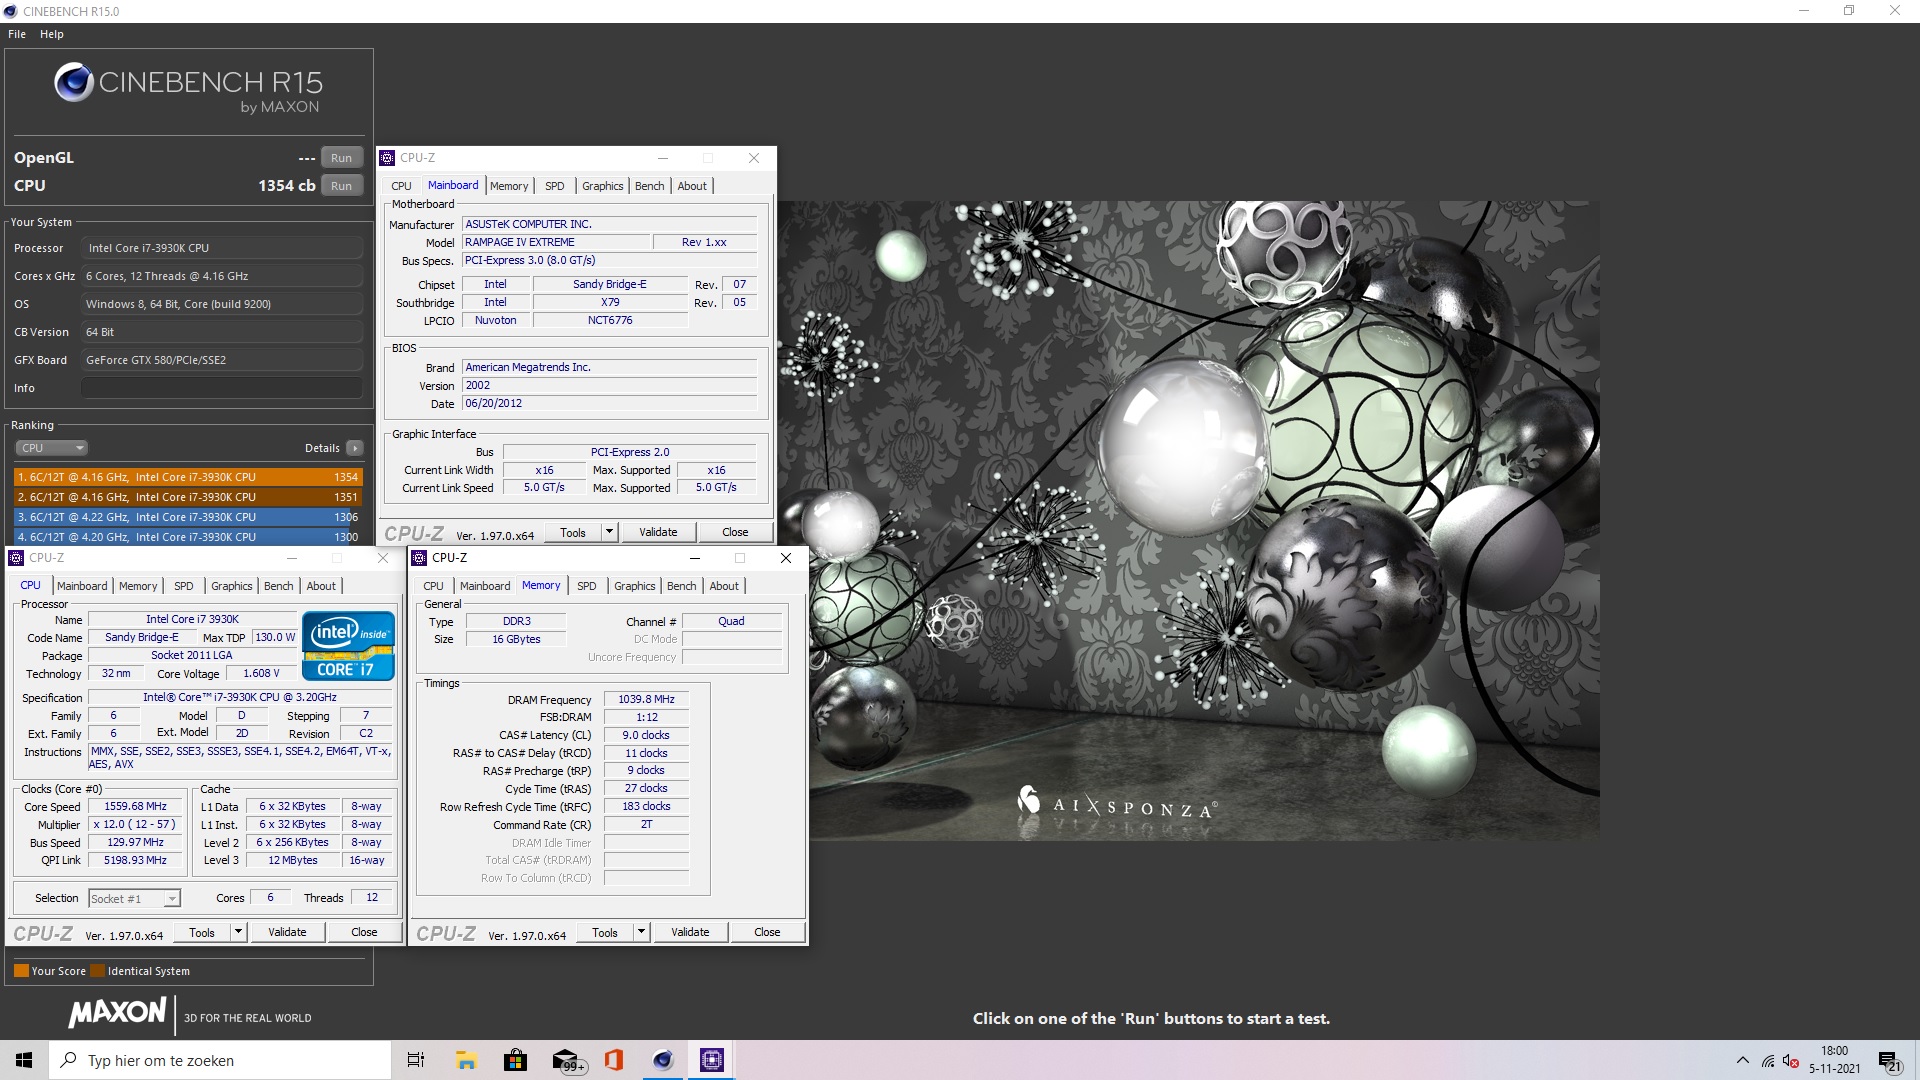Open the notification center icon
Screen dimensions: 1920x1080
1889,1060
